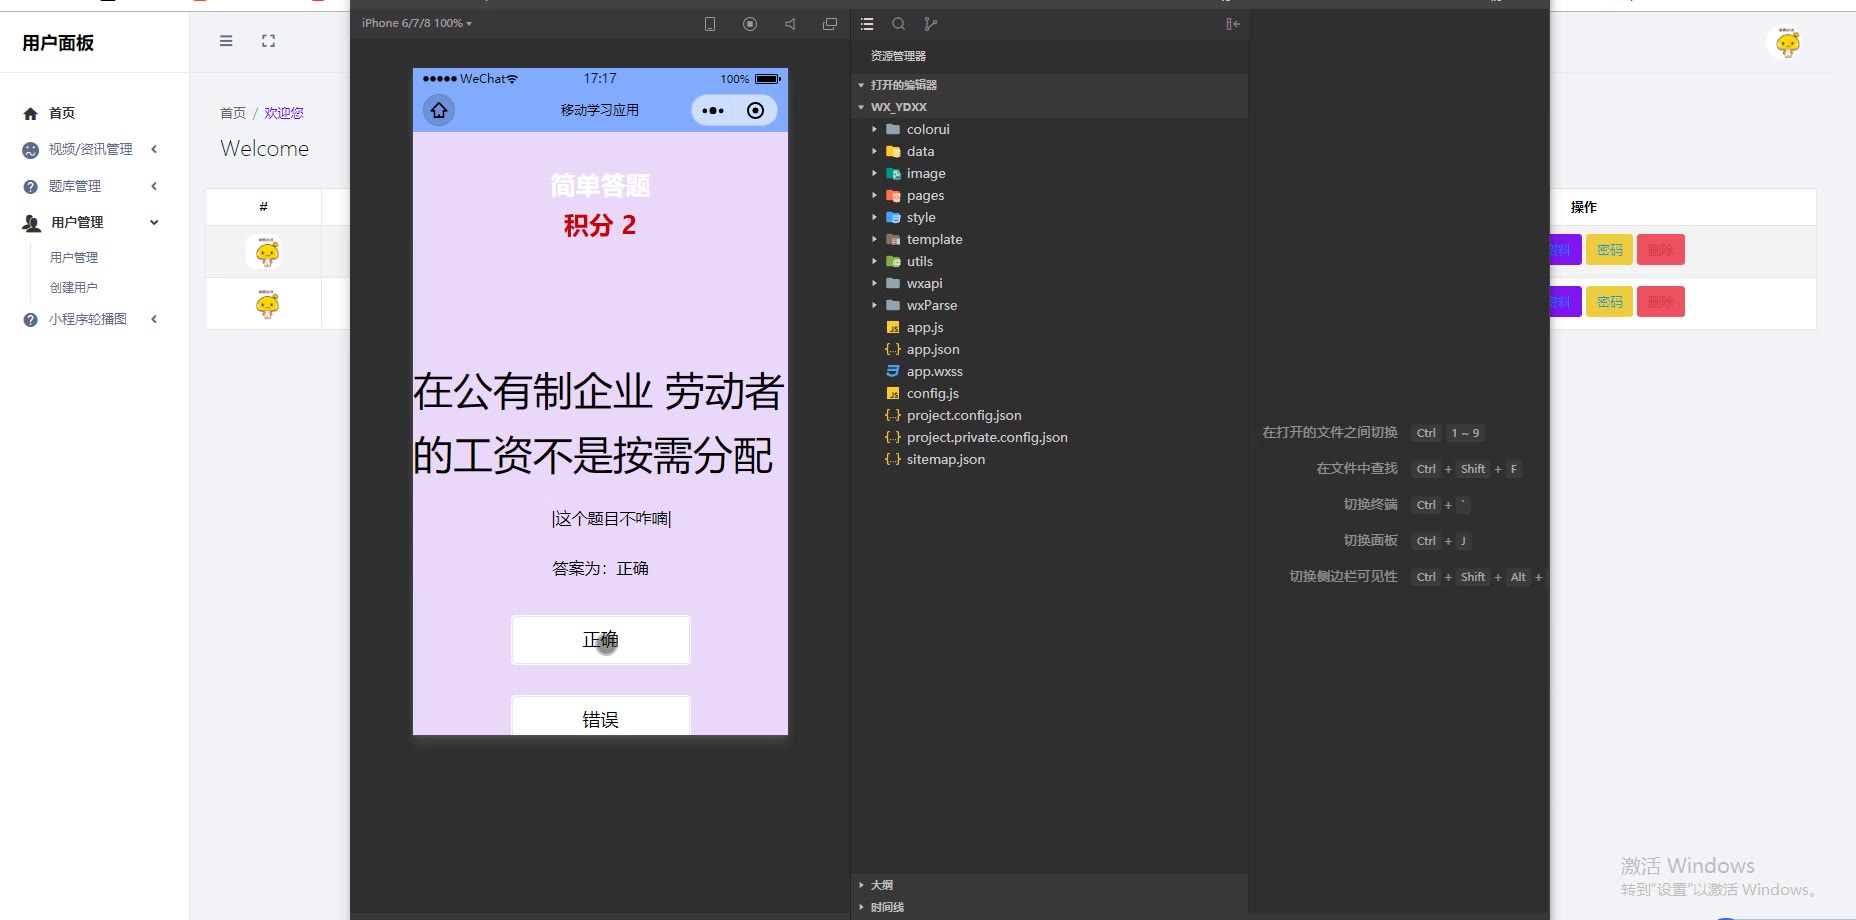Click the 用户面板 title
The width and height of the screenshot is (1856, 920).
[x=58, y=43]
